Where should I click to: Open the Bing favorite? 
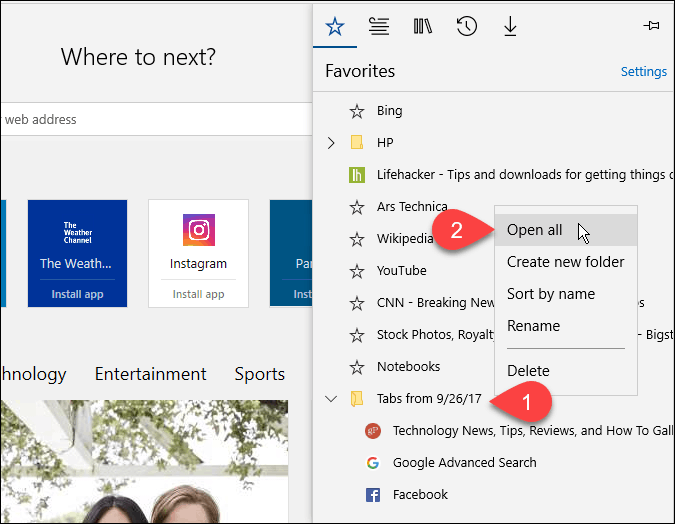tap(493, 111)
